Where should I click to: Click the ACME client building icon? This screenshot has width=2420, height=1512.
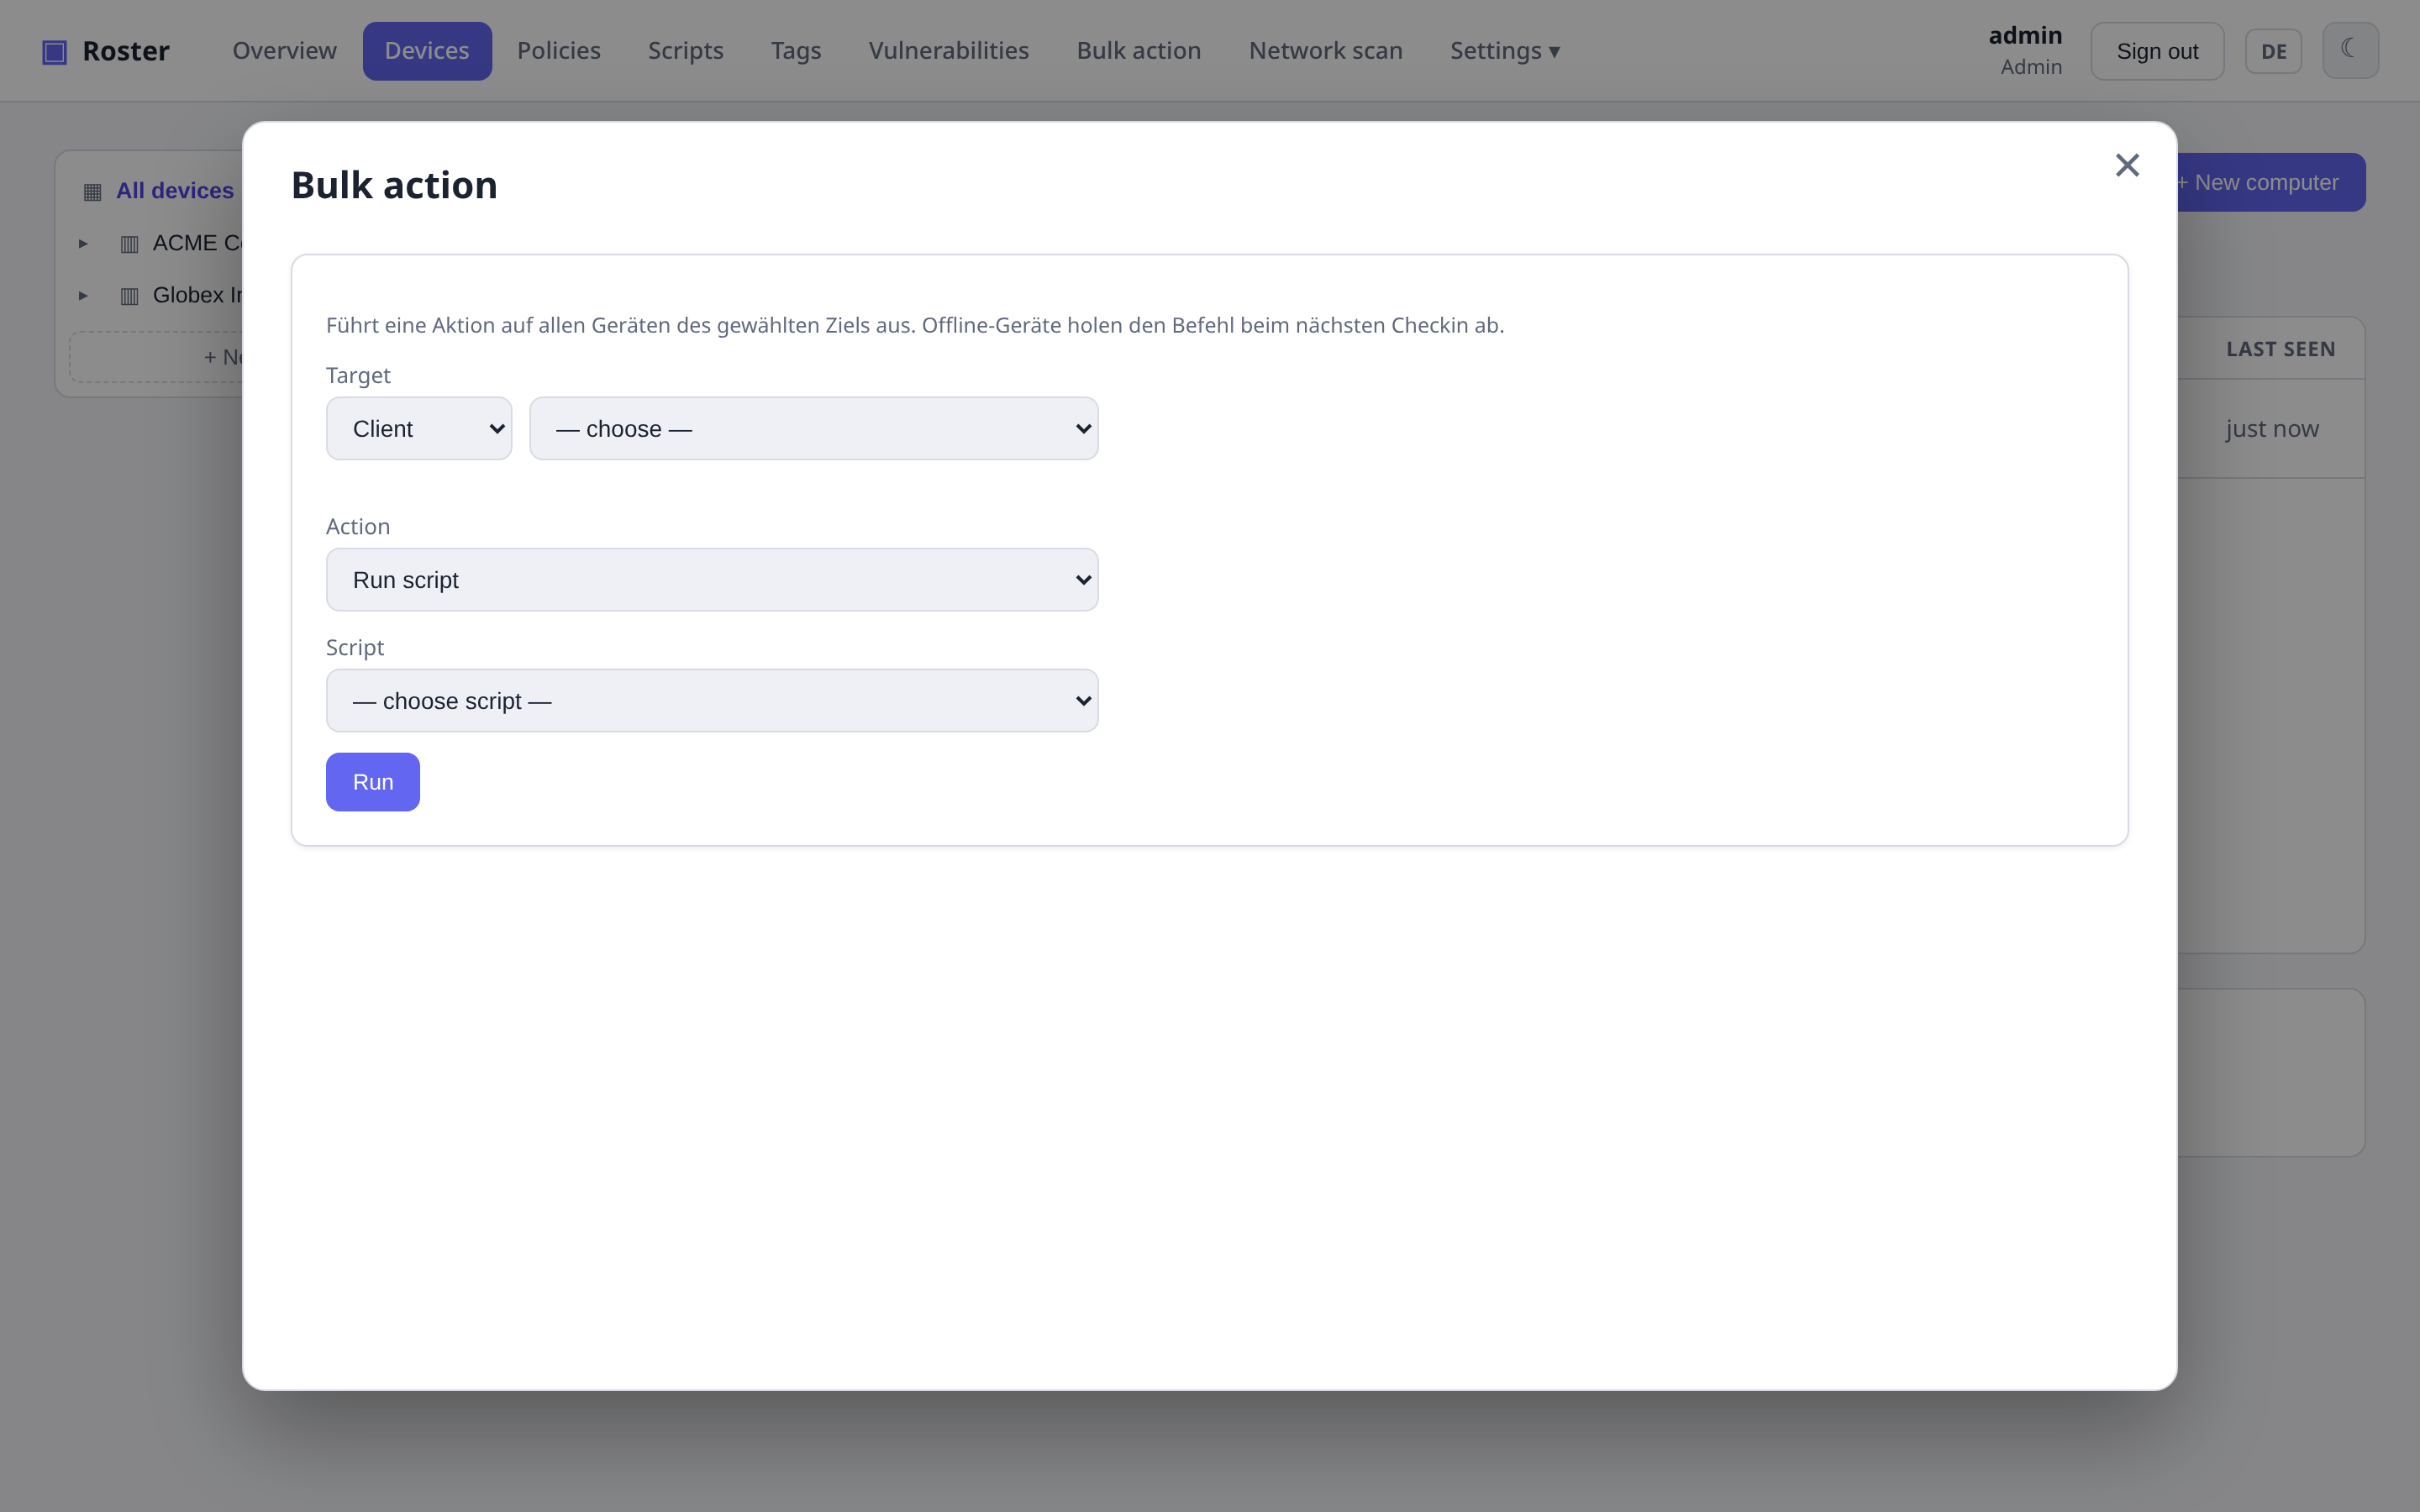[129, 244]
